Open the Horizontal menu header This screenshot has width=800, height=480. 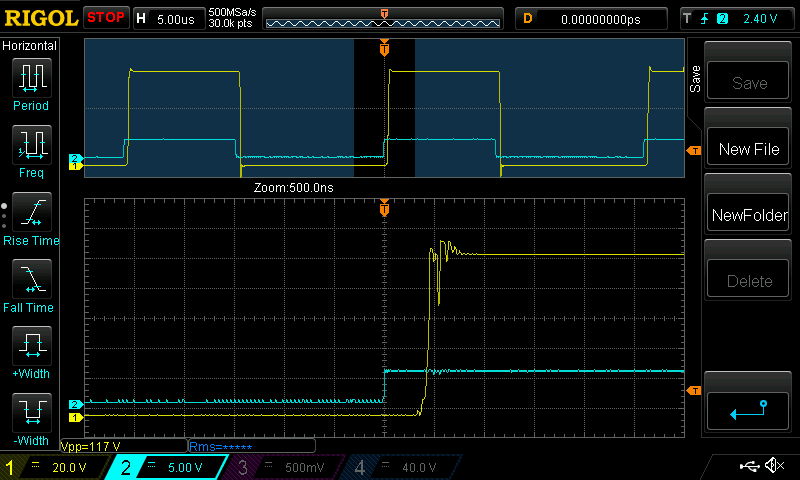[x=31, y=46]
